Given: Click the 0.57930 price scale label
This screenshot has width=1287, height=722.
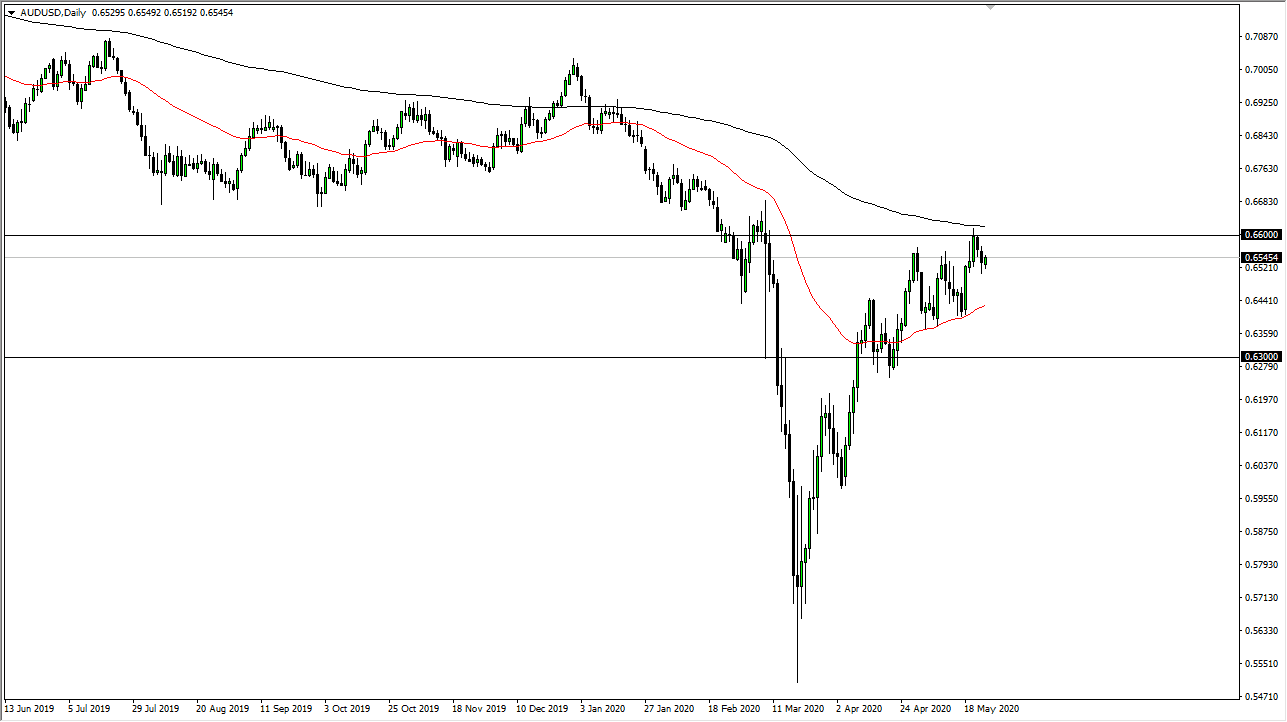Looking at the screenshot, I should [1261, 565].
